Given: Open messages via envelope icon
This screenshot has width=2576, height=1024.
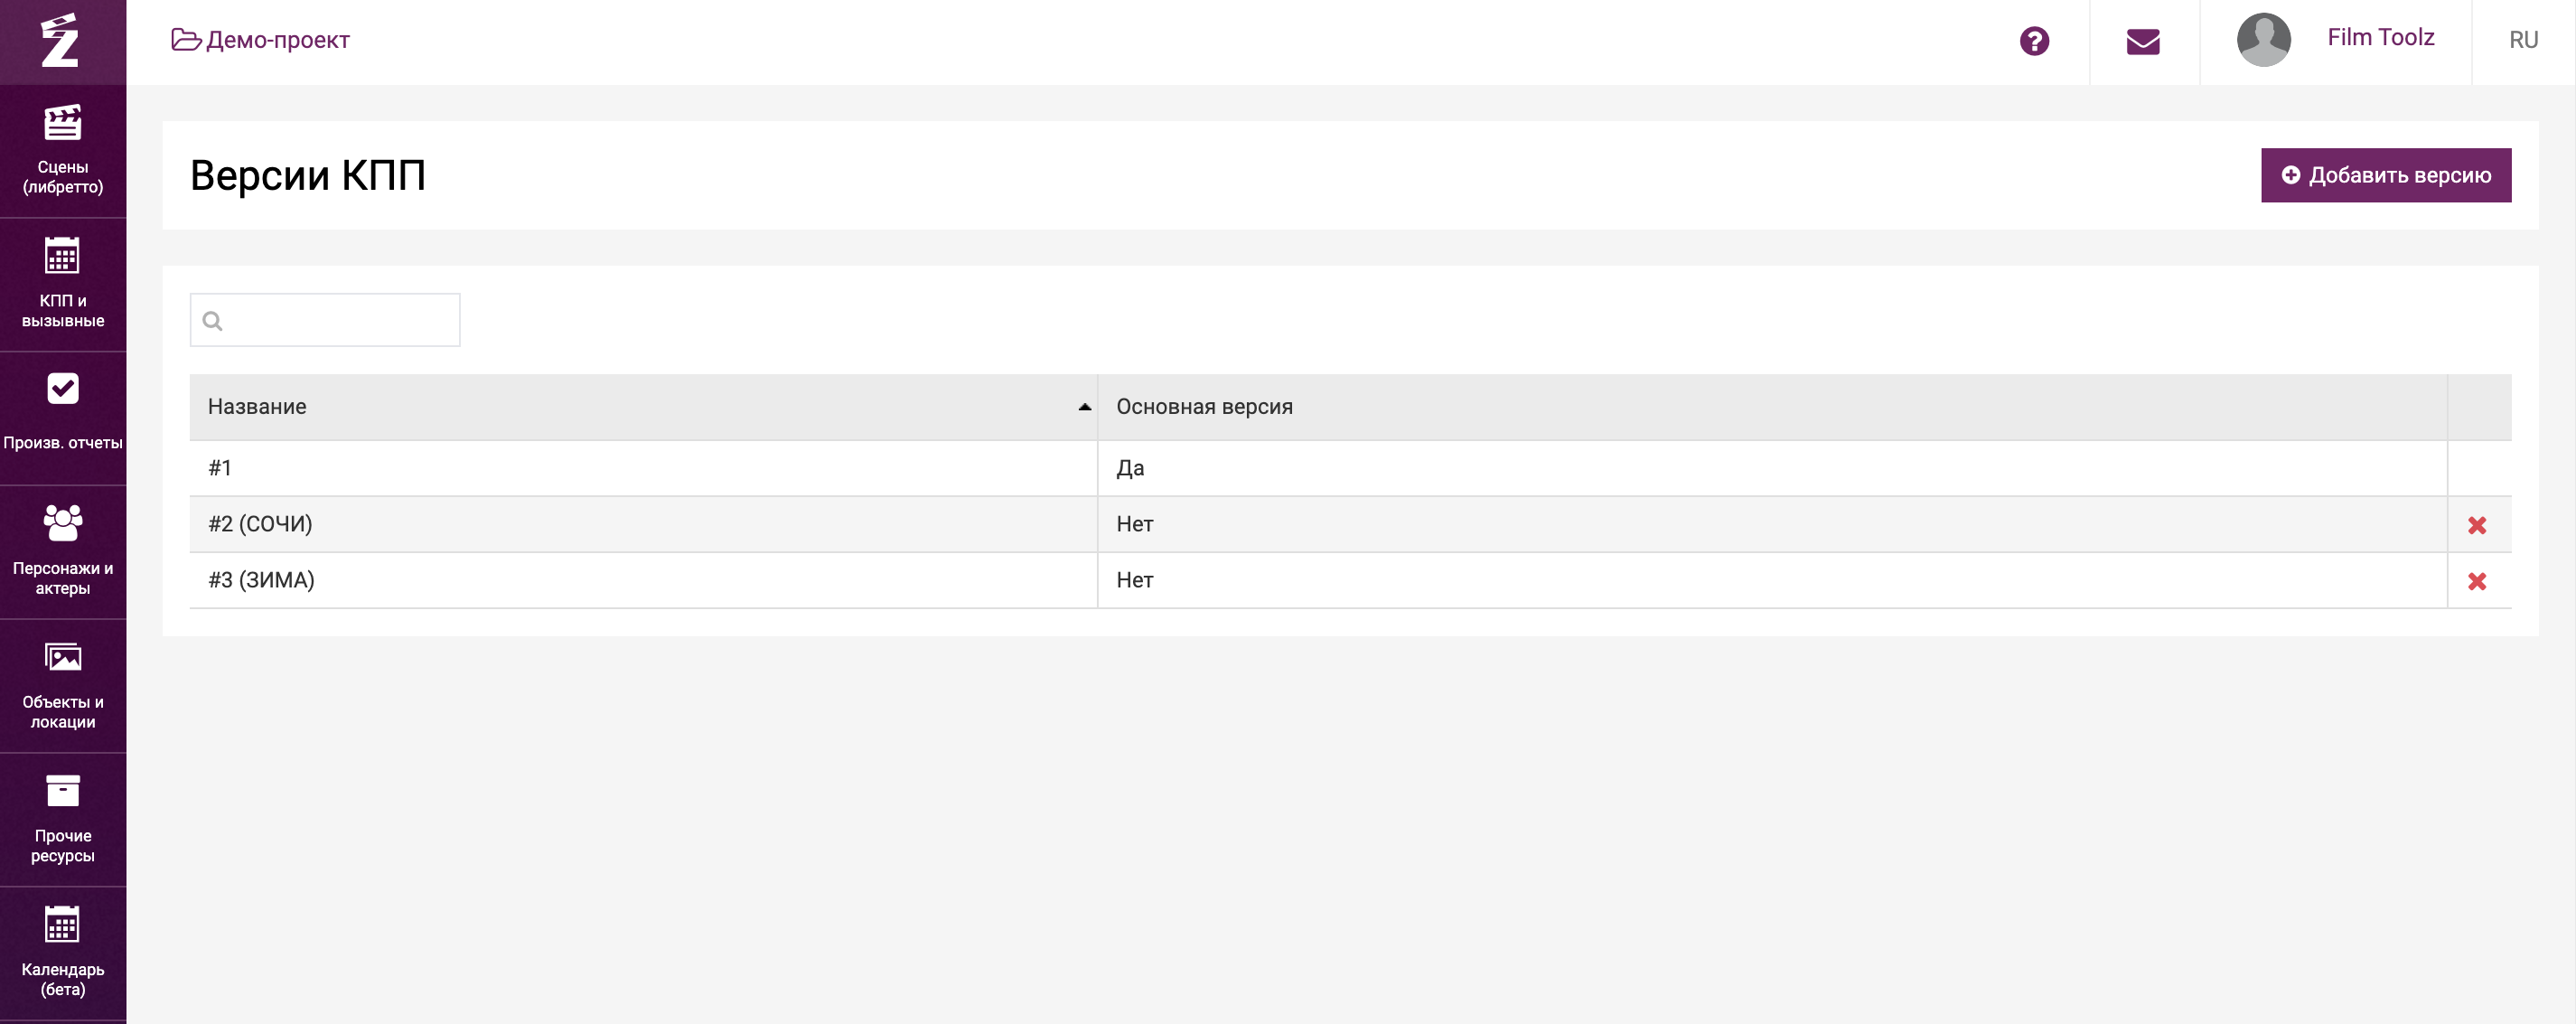Looking at the screenshot, I should 2143,41.
